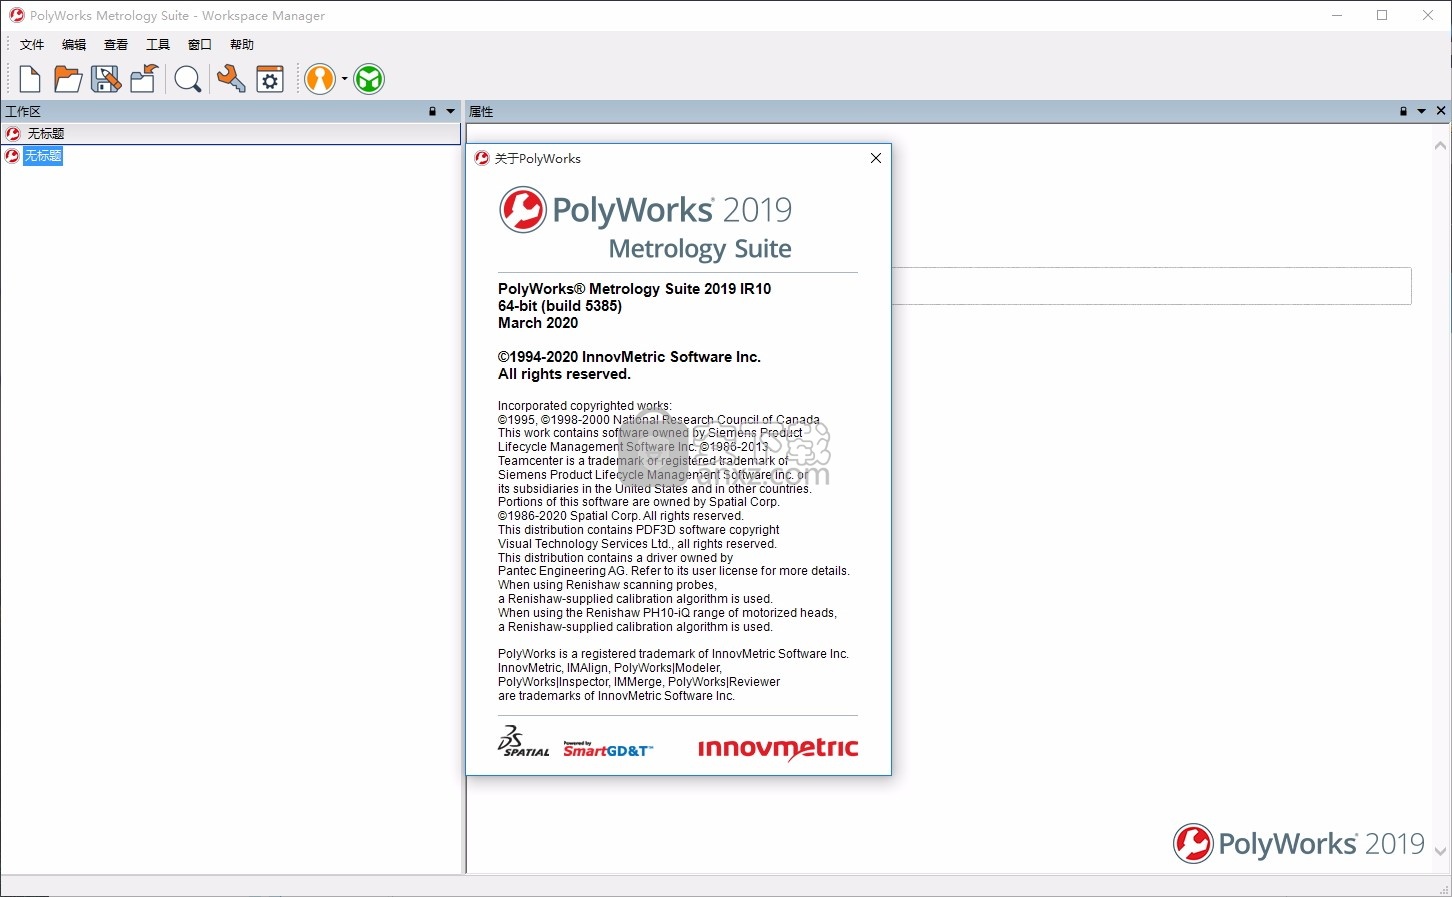Click the PolyWorks icon in the title bar
The width and height of the screenshot is (1452, 897).
pyautogui.click(x=16, y=15)
